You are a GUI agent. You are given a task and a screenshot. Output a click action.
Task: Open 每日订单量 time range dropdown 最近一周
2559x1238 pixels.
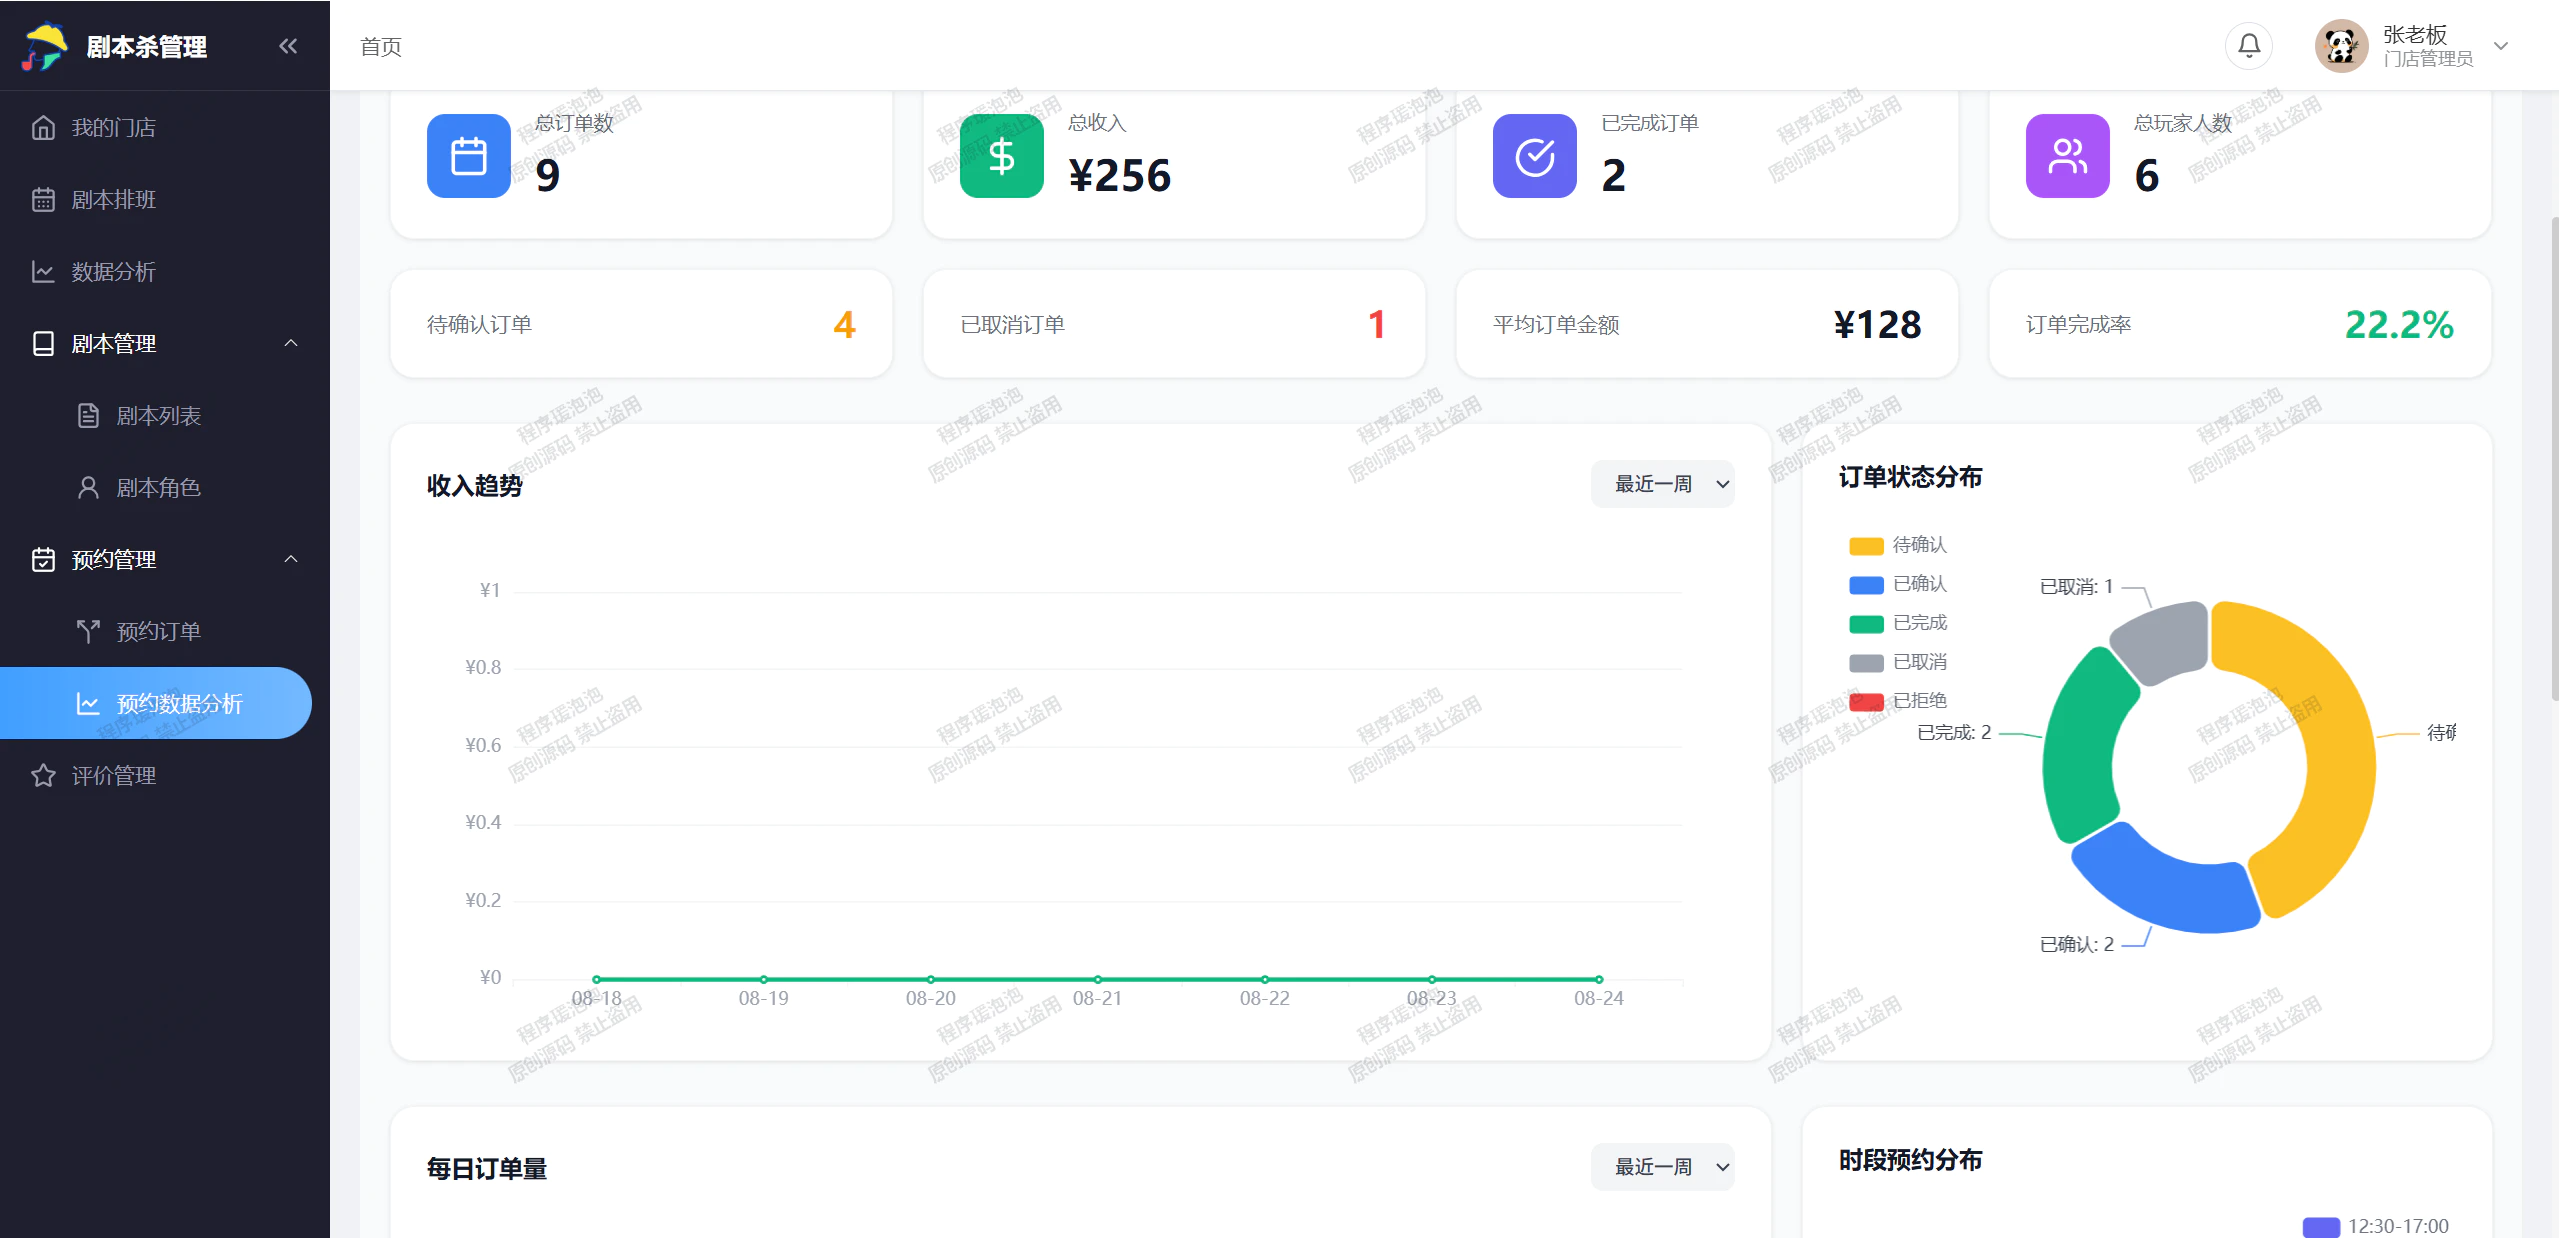click(x=1662, y=1167)
